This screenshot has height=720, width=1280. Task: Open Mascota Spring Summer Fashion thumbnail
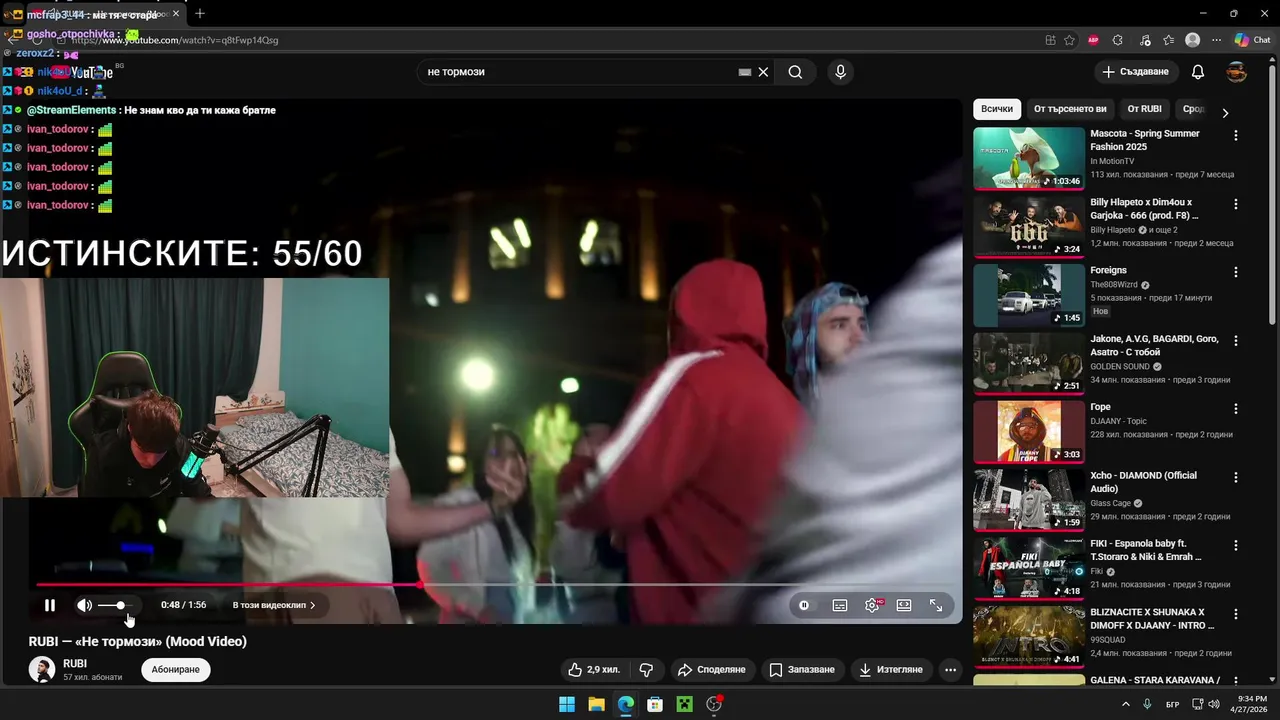[1029, 158]
